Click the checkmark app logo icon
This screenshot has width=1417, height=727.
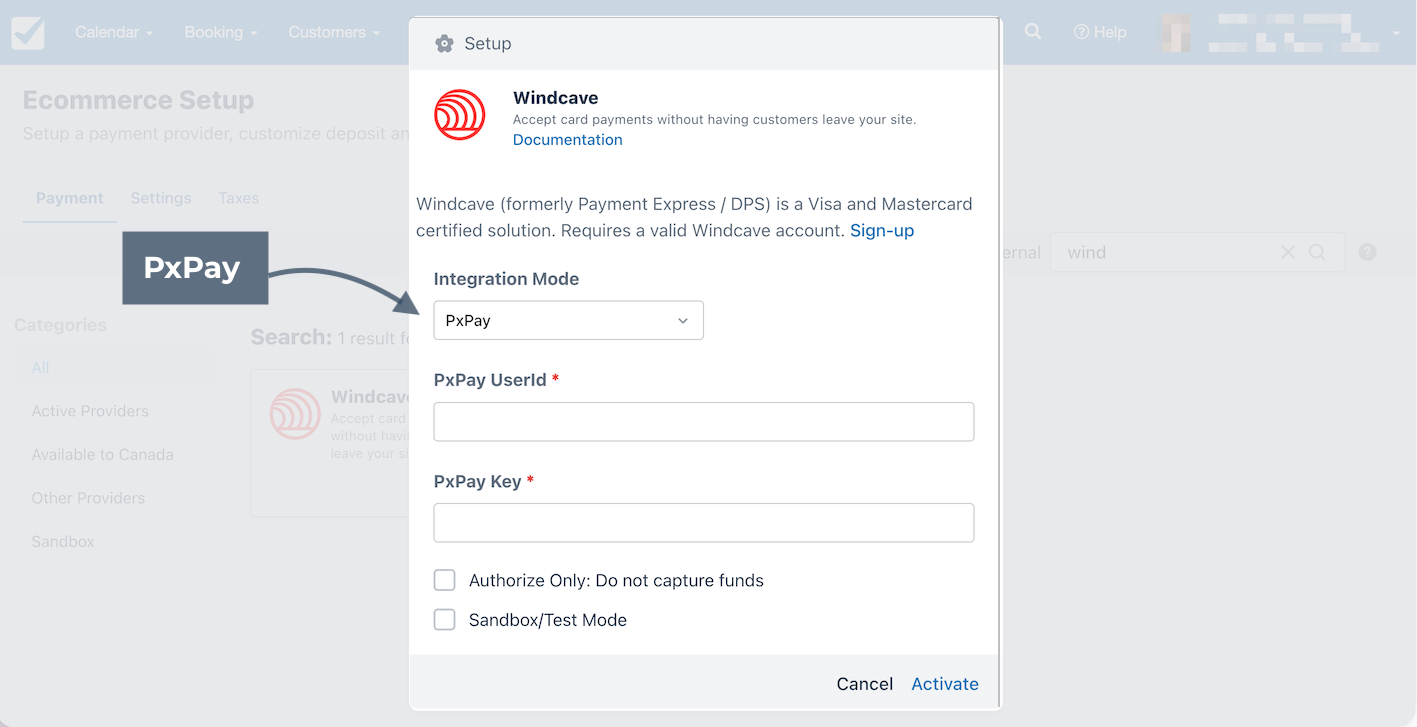(28, 33)
